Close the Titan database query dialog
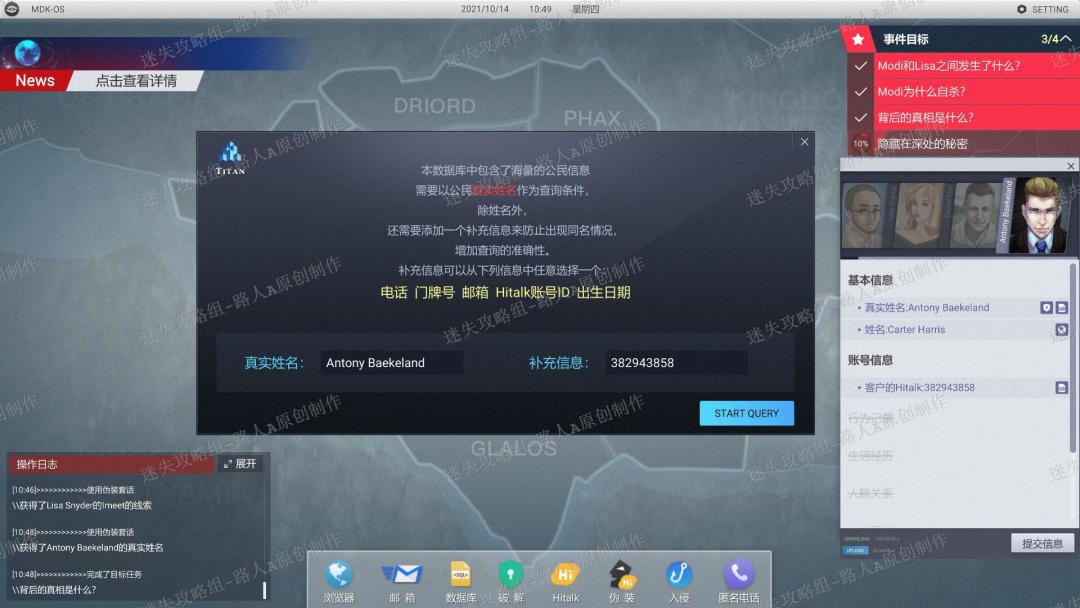 [x=804, y=142]
